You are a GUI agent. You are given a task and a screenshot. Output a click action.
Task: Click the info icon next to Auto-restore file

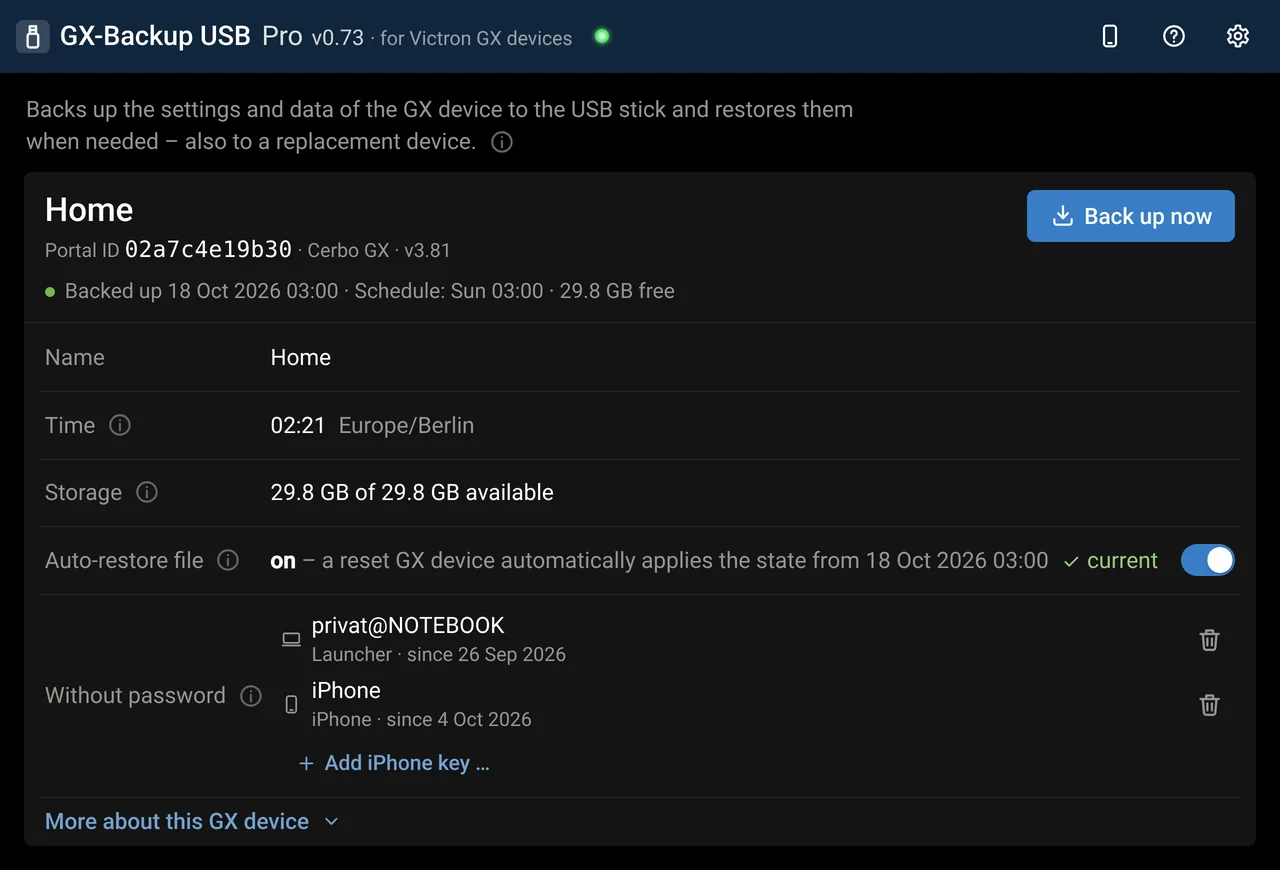[x=228, y=560]
